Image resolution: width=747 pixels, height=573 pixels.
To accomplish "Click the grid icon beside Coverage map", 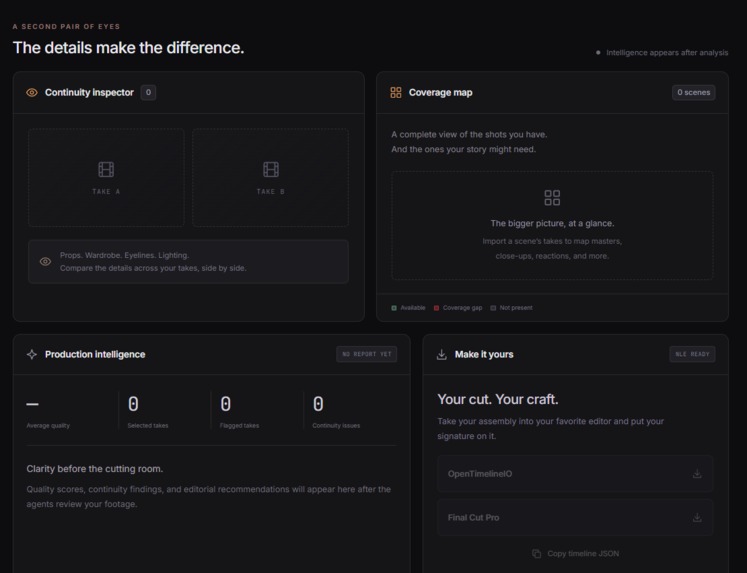I will [396, 92].
